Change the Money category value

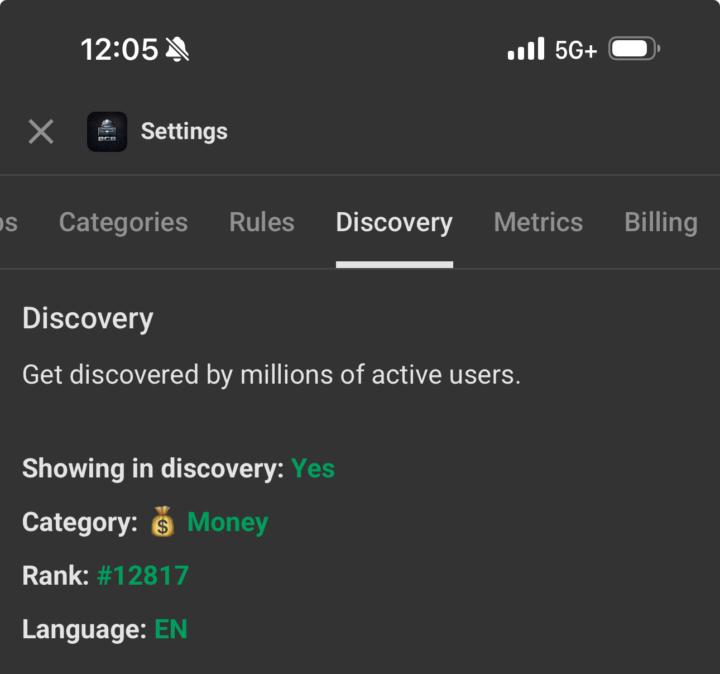pyautogui.click(x=228, y=522)
